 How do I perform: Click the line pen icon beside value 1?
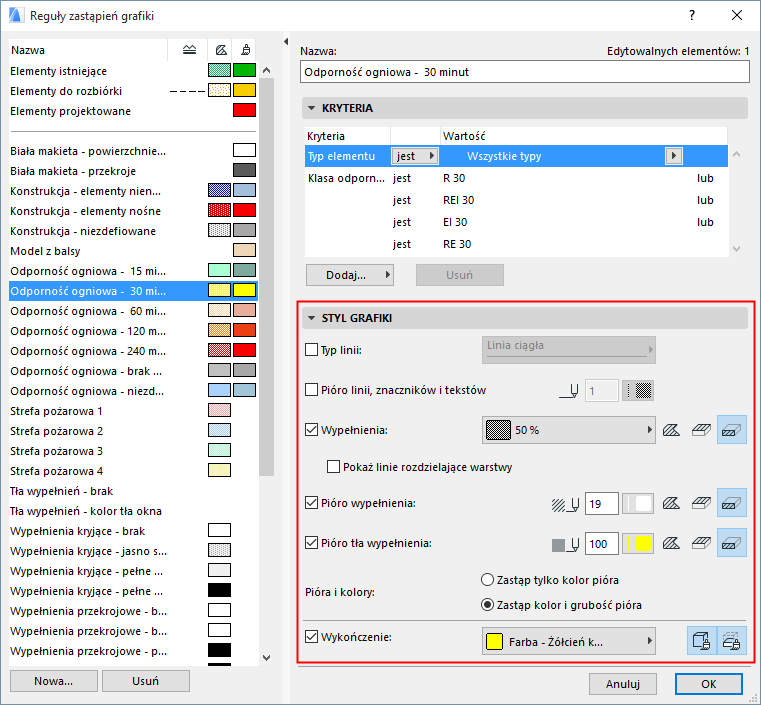click(x=569, y=391)
